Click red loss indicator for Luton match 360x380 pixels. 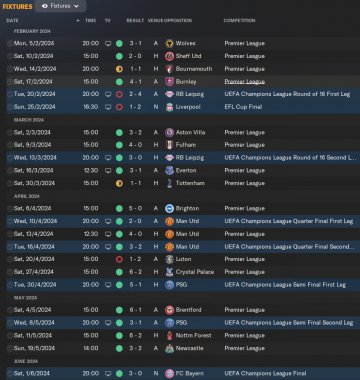pyautogui.click(x=119, y=259)
